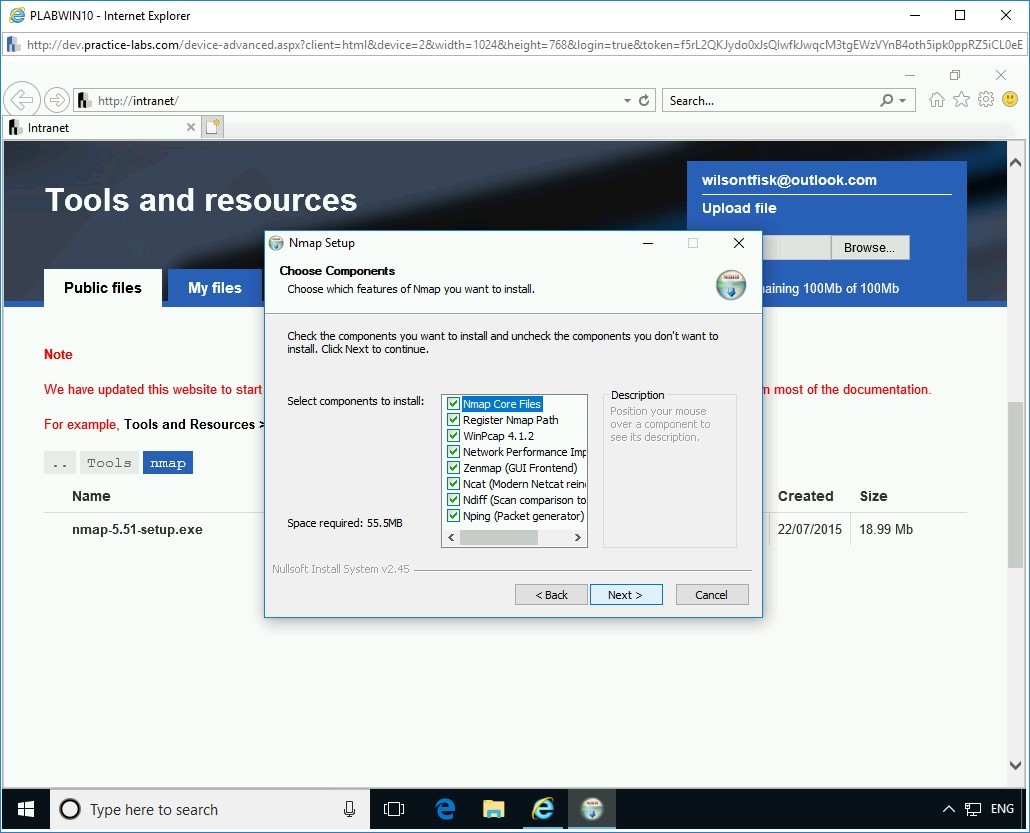The height and width of the screenshot is (833, 1030).
Task: Switch to the My files tab
Action: point(214,288)
